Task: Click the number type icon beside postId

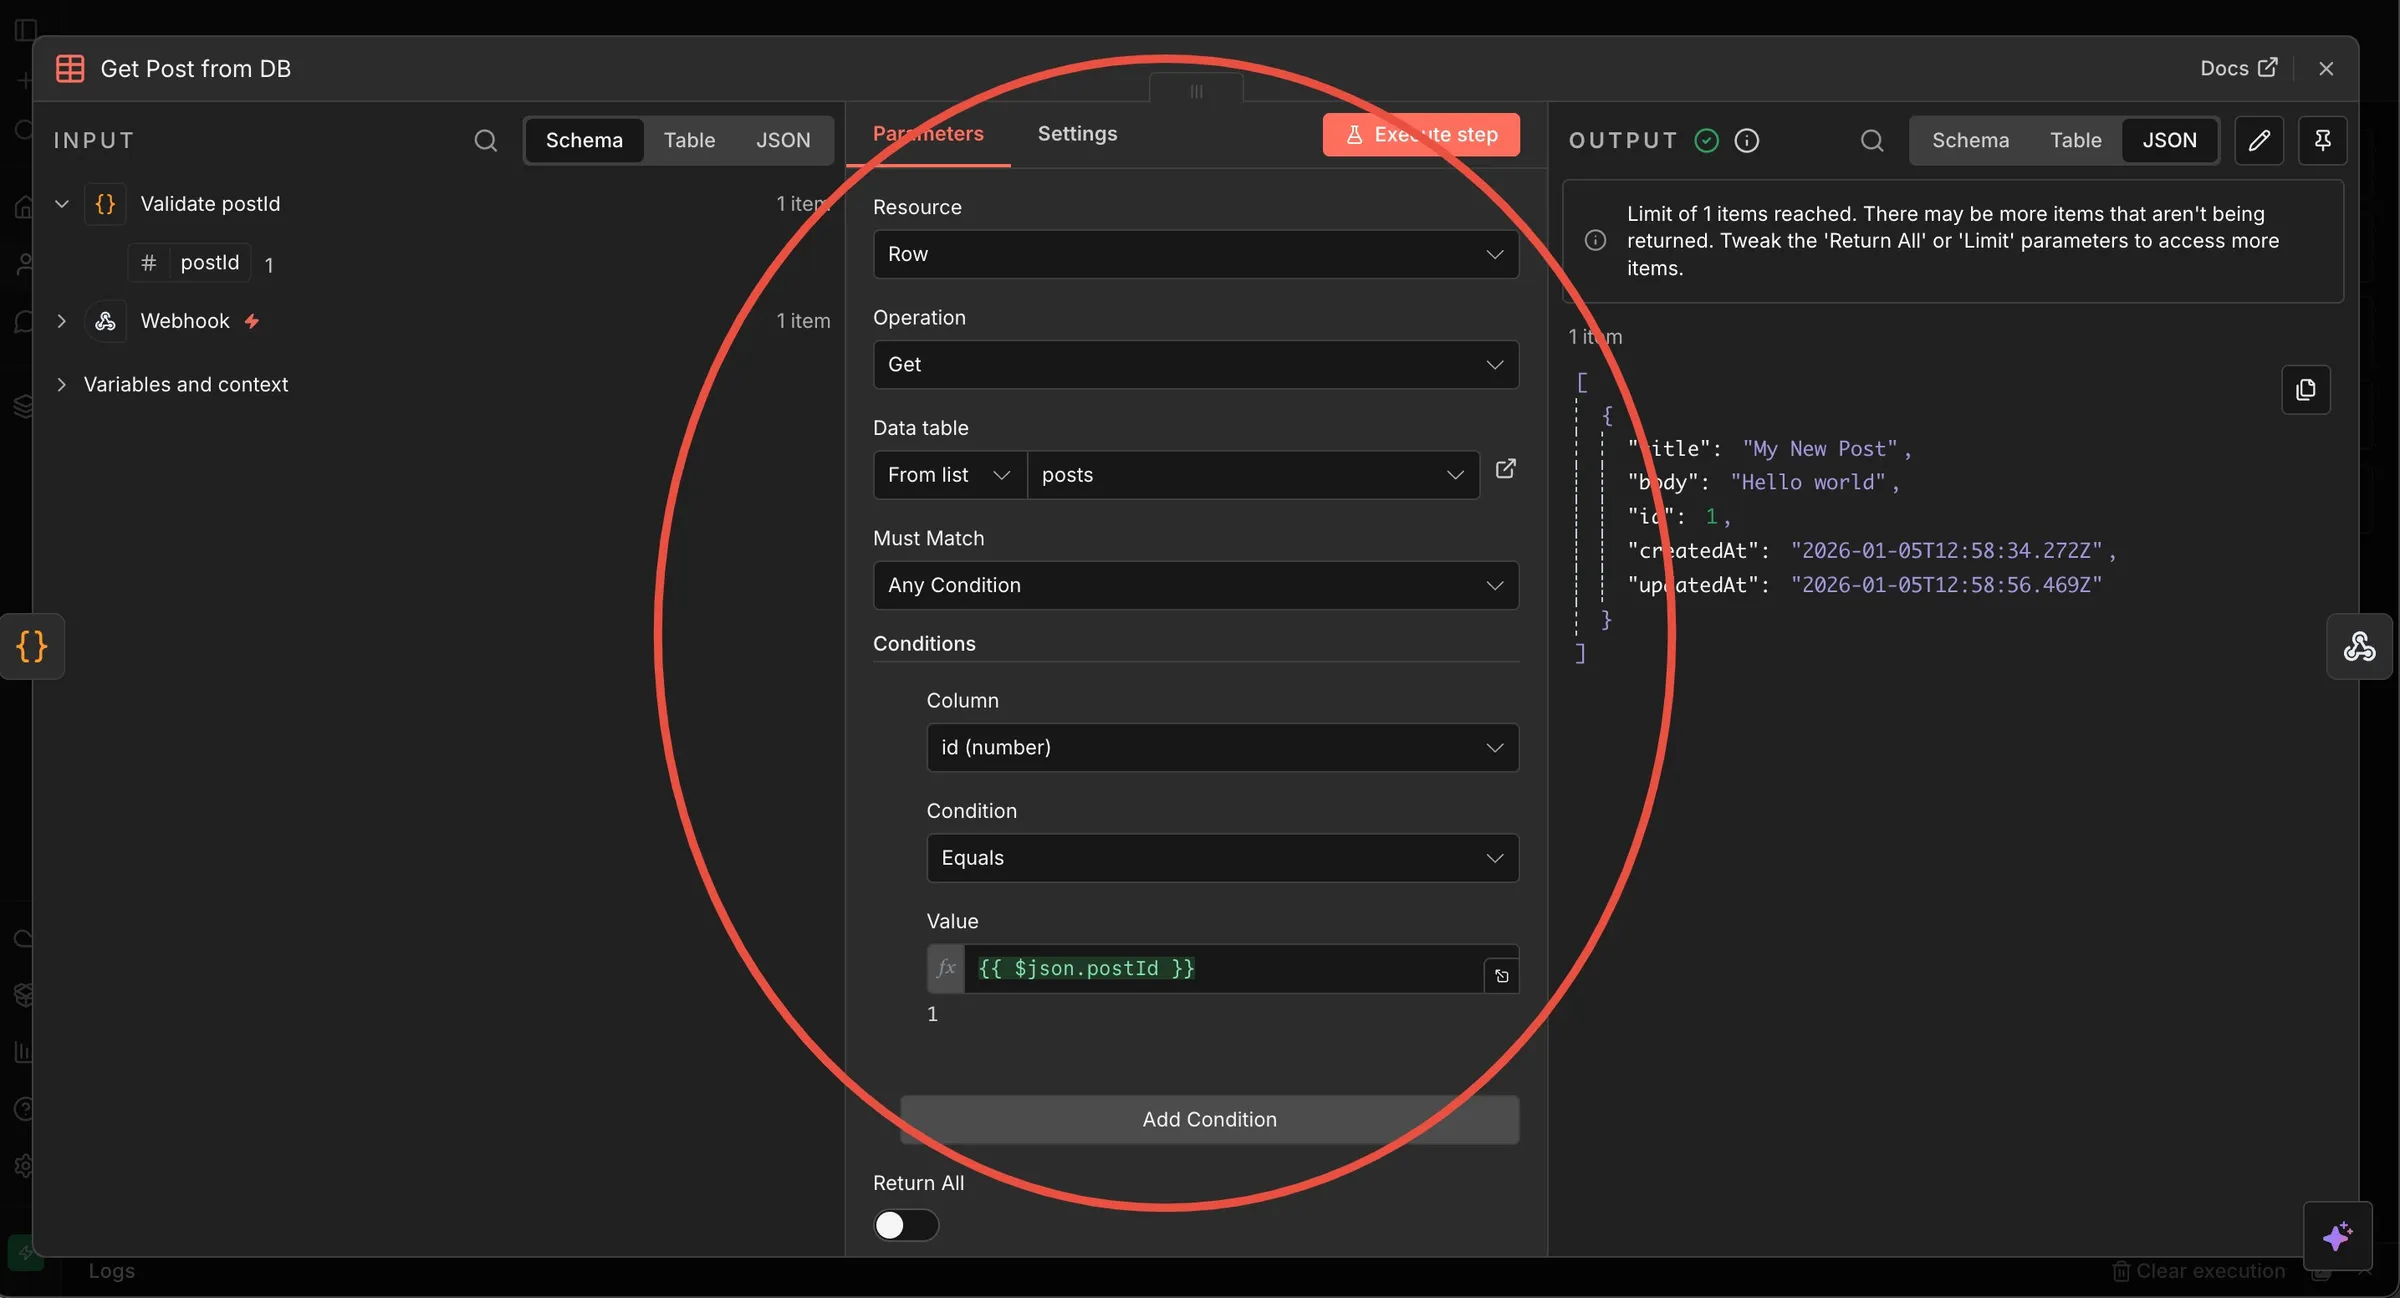Action: [148, 263]
